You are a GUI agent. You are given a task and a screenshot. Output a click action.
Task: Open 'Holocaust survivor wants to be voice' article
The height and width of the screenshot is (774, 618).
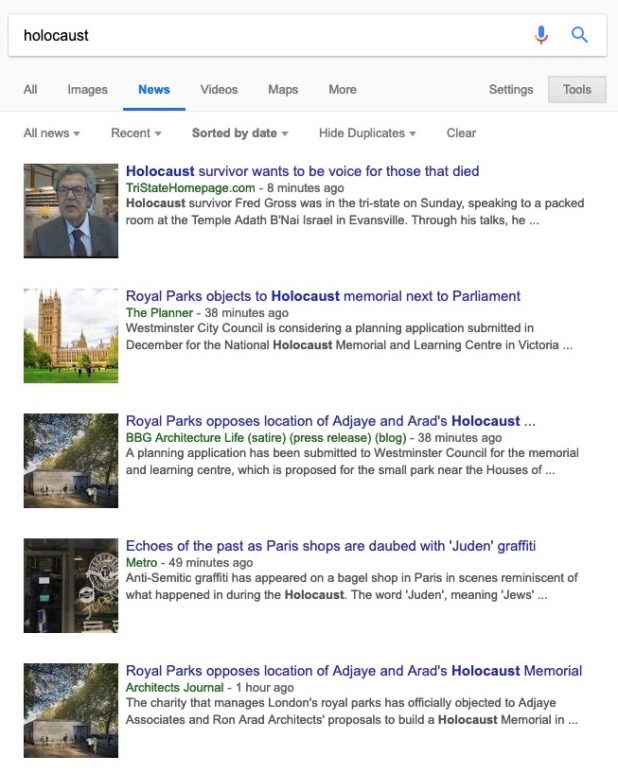[x=303, y=171]
